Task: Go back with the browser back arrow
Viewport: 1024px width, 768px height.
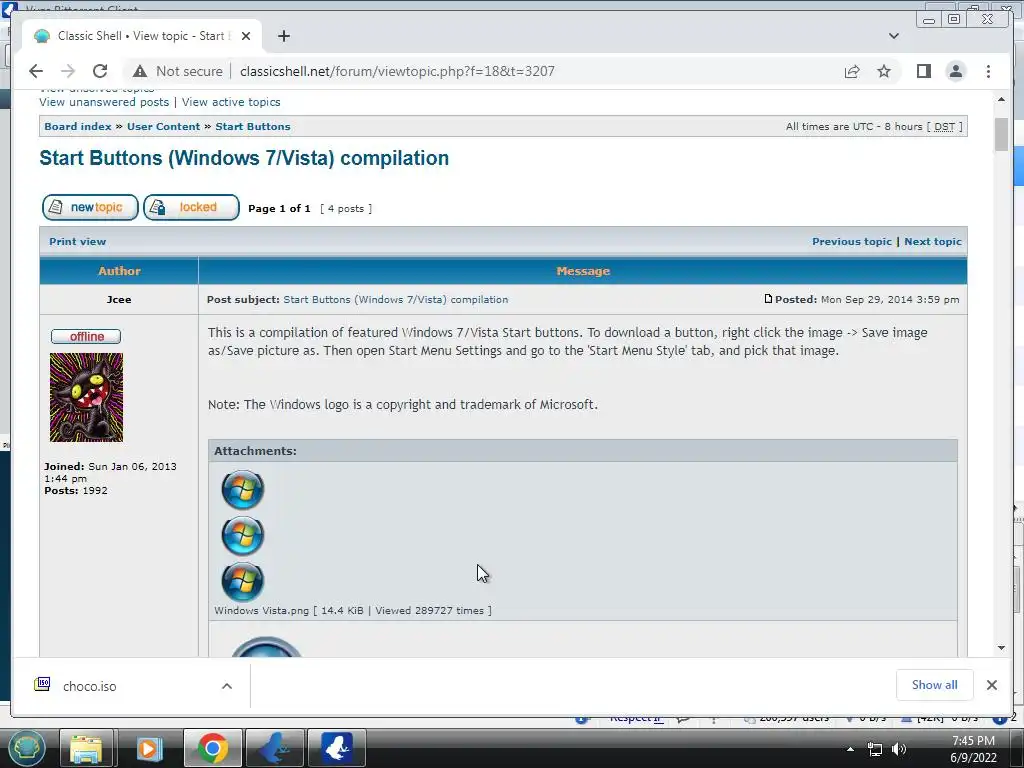Action: point(36,71)
